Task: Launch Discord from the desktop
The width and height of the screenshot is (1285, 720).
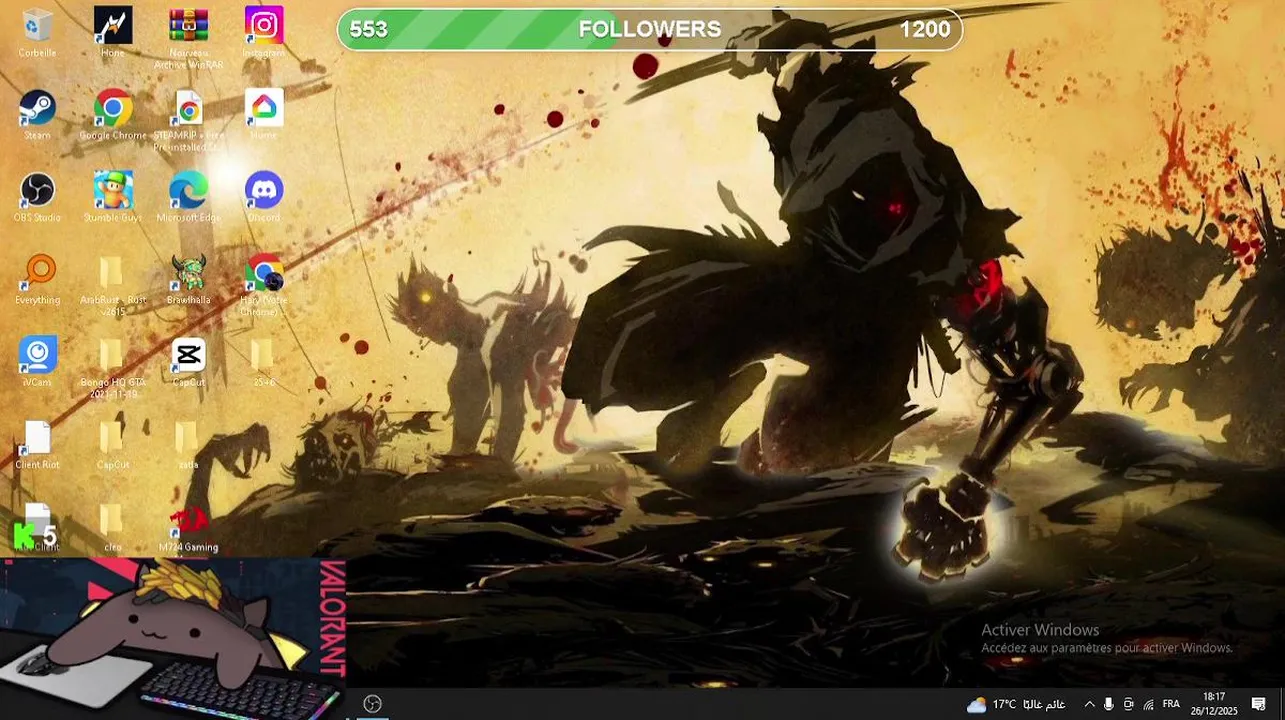Action: (264, 197)
